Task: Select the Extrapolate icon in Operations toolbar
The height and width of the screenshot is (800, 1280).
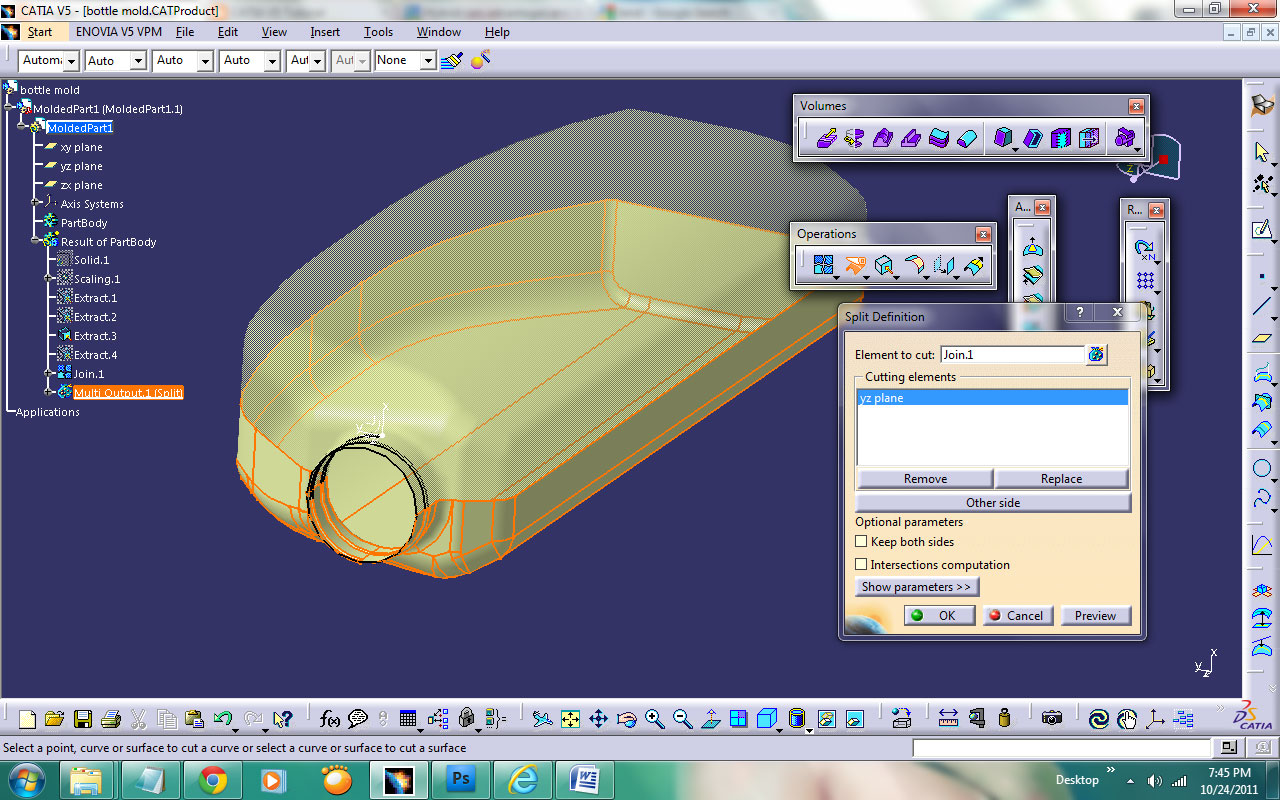Action: [x=974, y=265]
